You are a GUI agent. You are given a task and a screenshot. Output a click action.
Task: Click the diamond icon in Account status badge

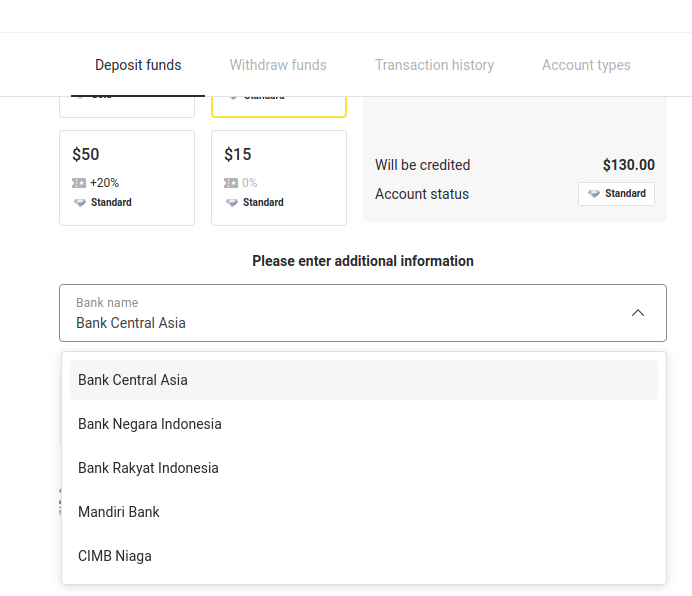pyautogui.click(x=594, y=194)
